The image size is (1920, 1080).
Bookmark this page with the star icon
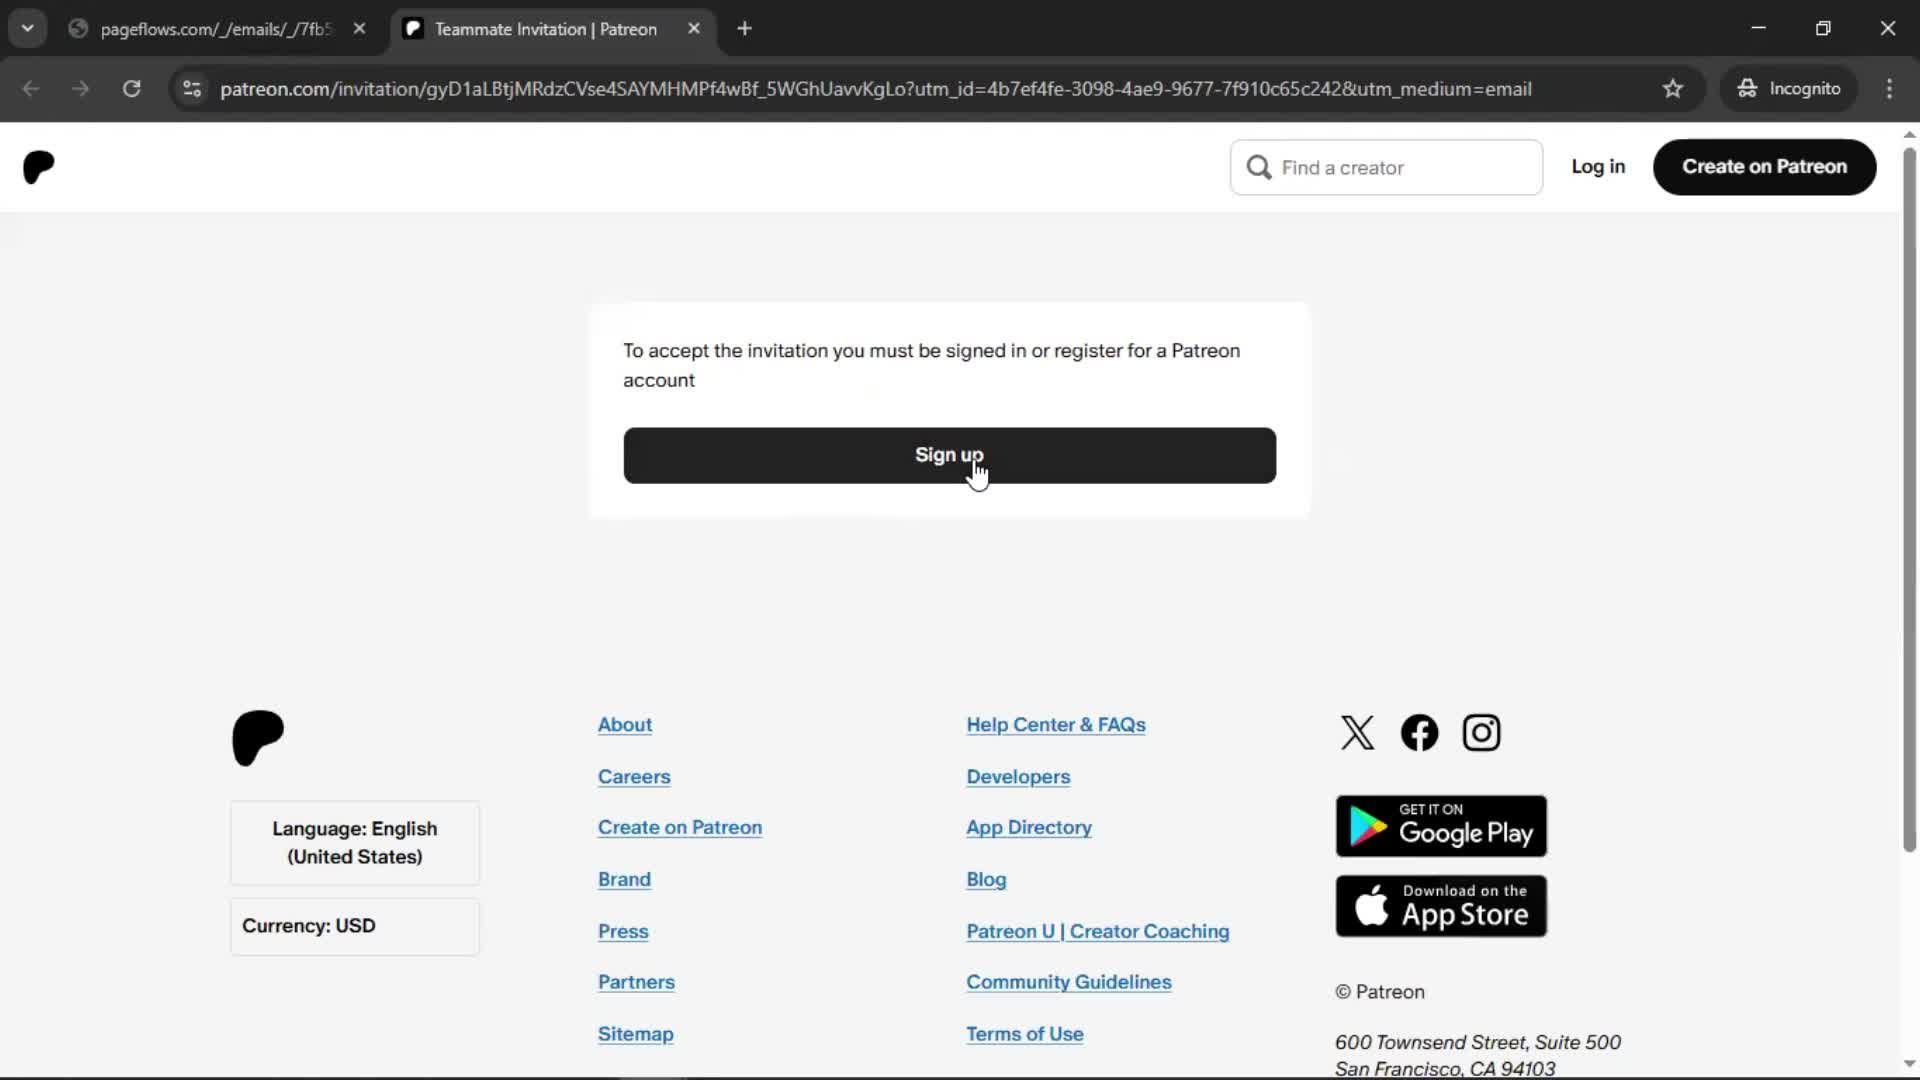[1673, 89]
